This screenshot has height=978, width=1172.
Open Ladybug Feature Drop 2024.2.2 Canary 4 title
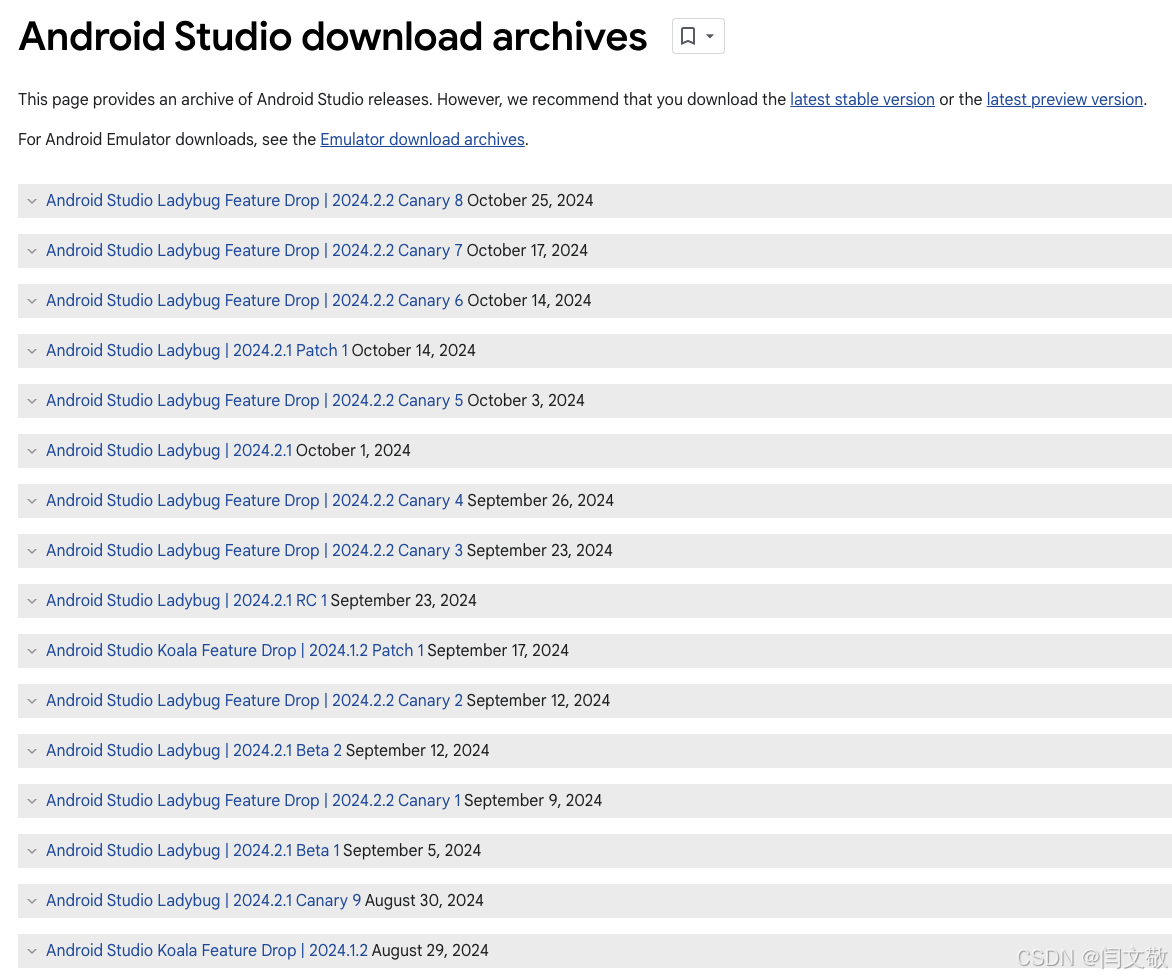(x=254, y=501)
